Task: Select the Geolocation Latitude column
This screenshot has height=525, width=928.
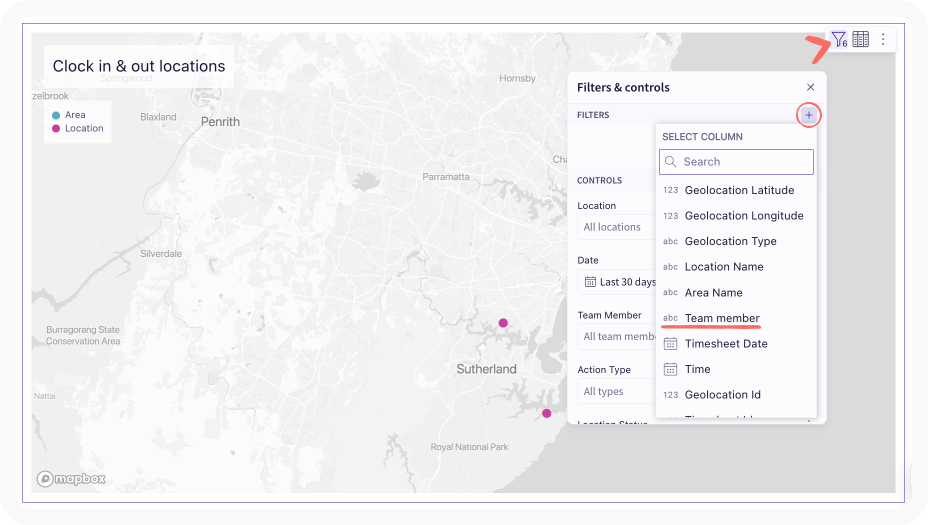Action: tap(736, 190)
